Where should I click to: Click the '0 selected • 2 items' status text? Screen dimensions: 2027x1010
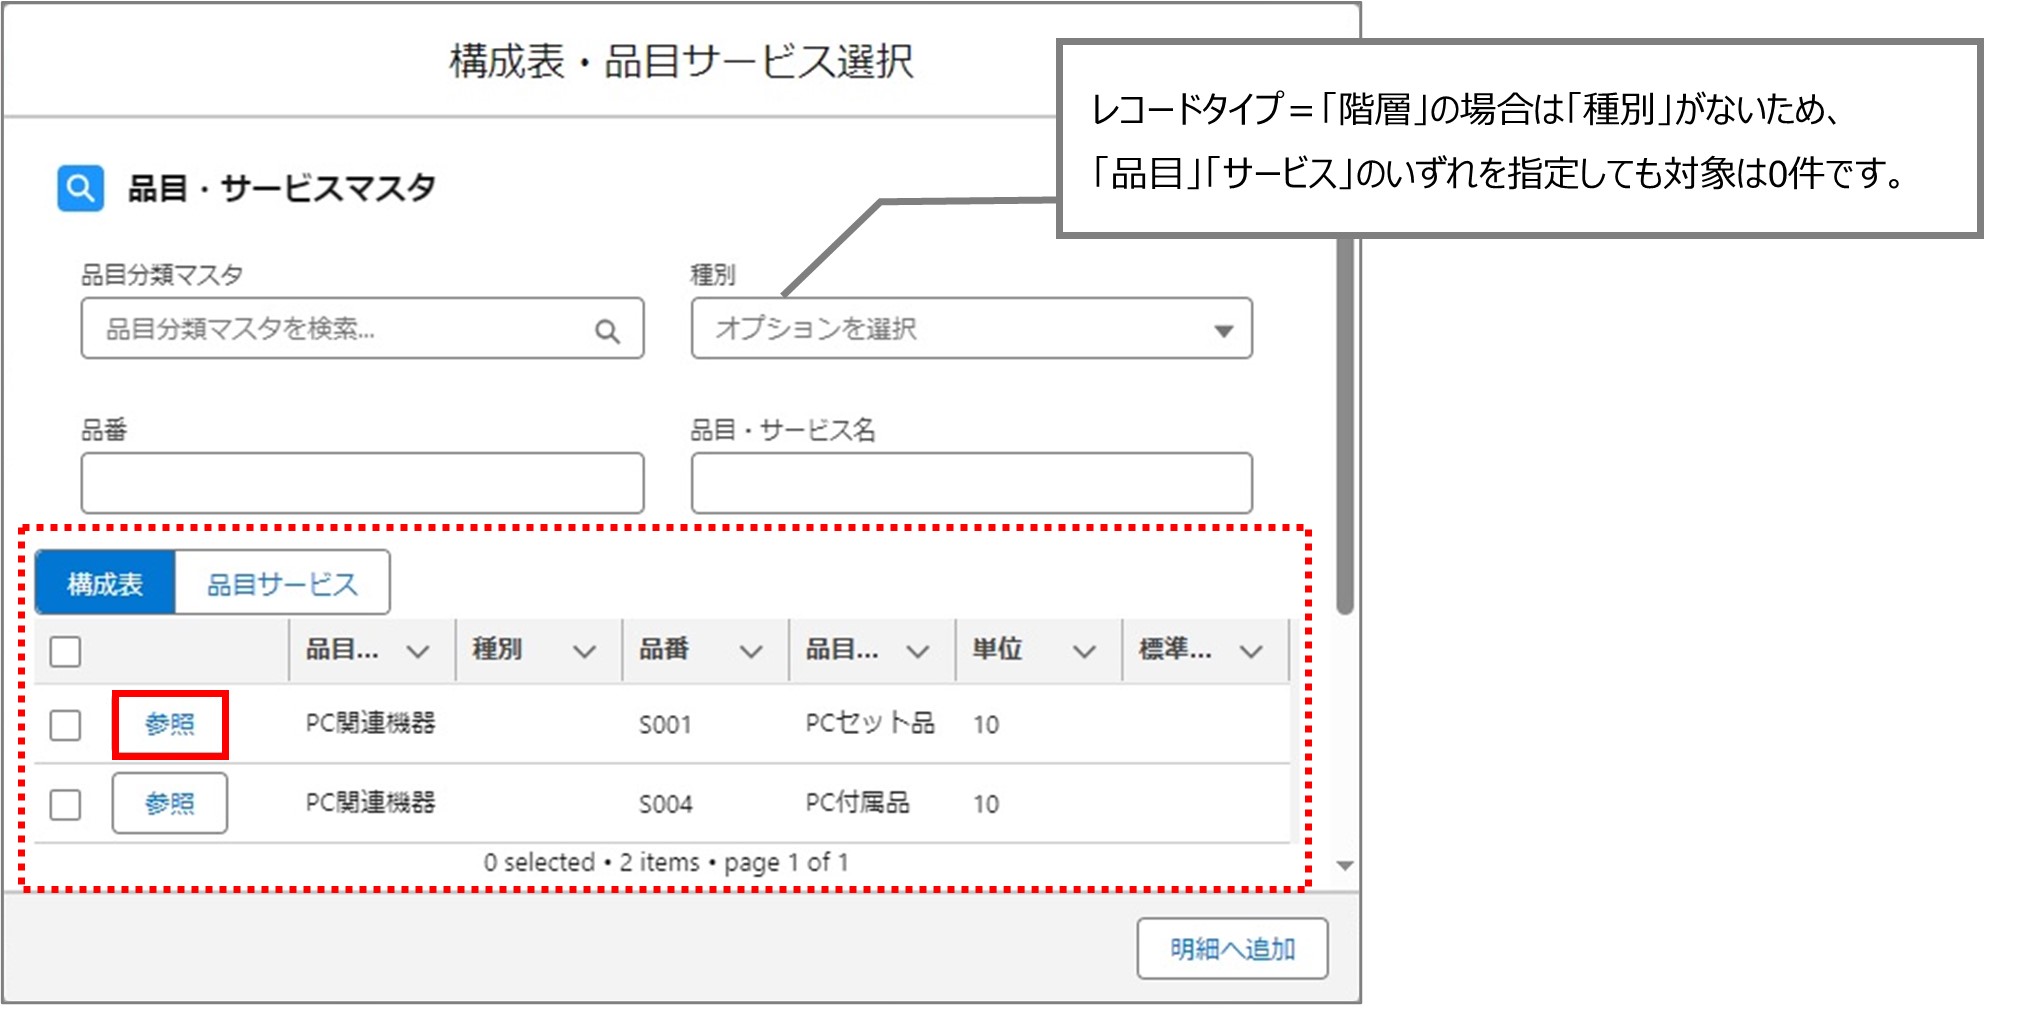pos(592,862)
